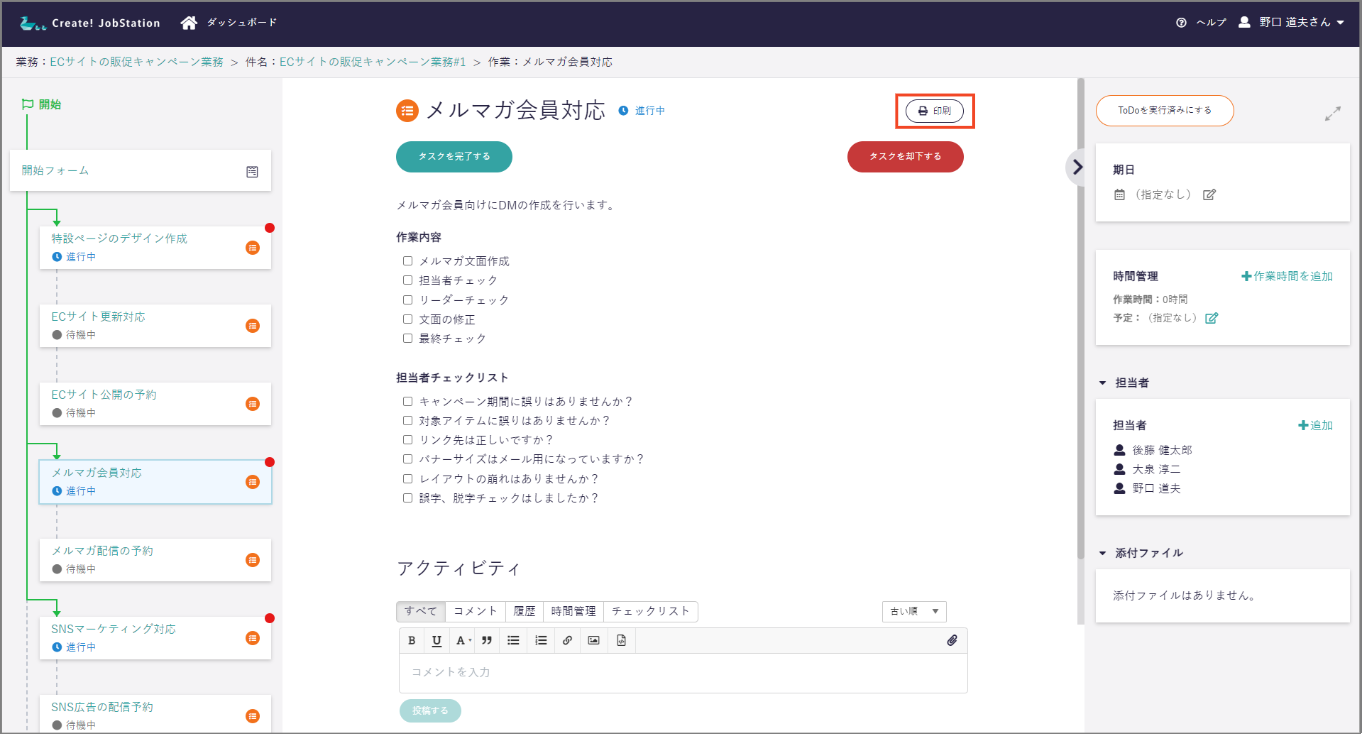This screenshot has height=734, width=1362.
Task: Attach a file with paperclip icon
Action: click(x=952, y=641)
